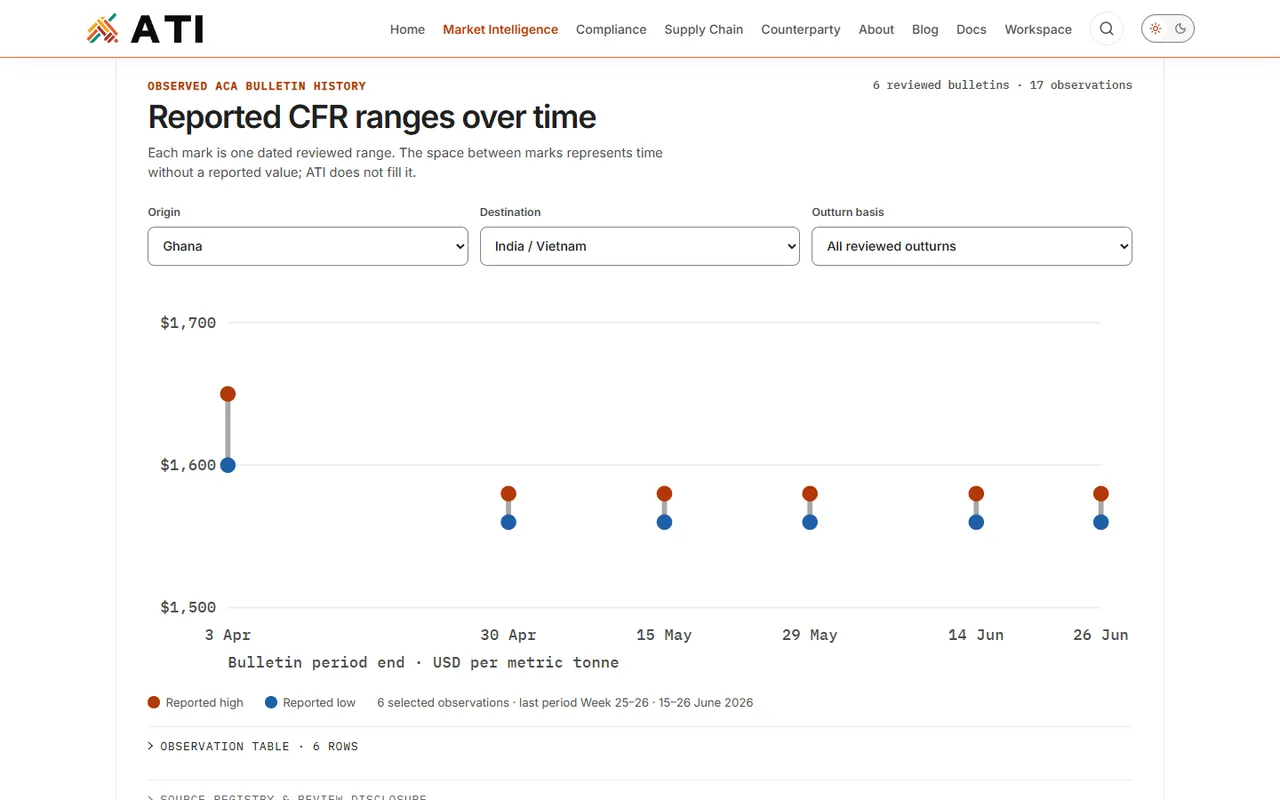
Task: Open the Workspace link
Action: tap(1038, 29)
